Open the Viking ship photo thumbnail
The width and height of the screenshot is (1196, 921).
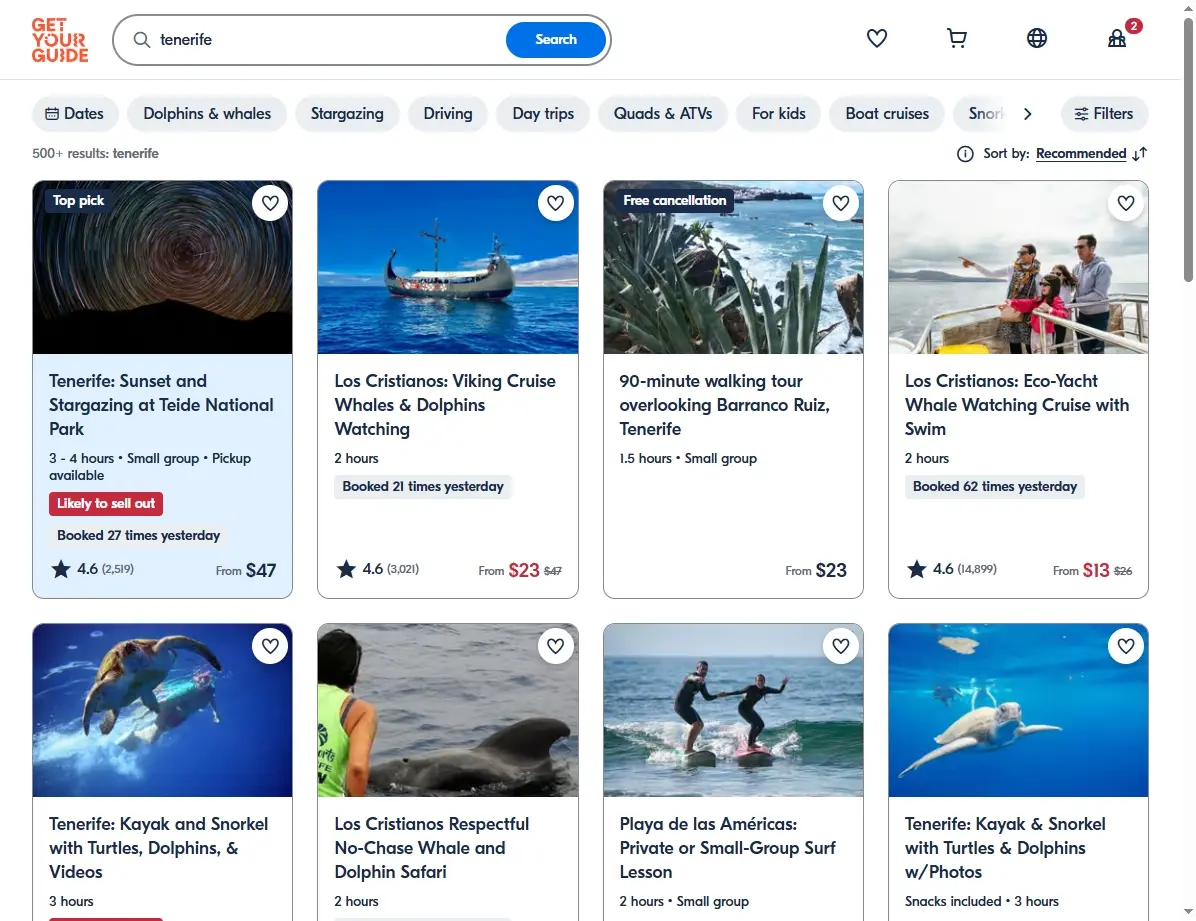(x=448, y=267)
